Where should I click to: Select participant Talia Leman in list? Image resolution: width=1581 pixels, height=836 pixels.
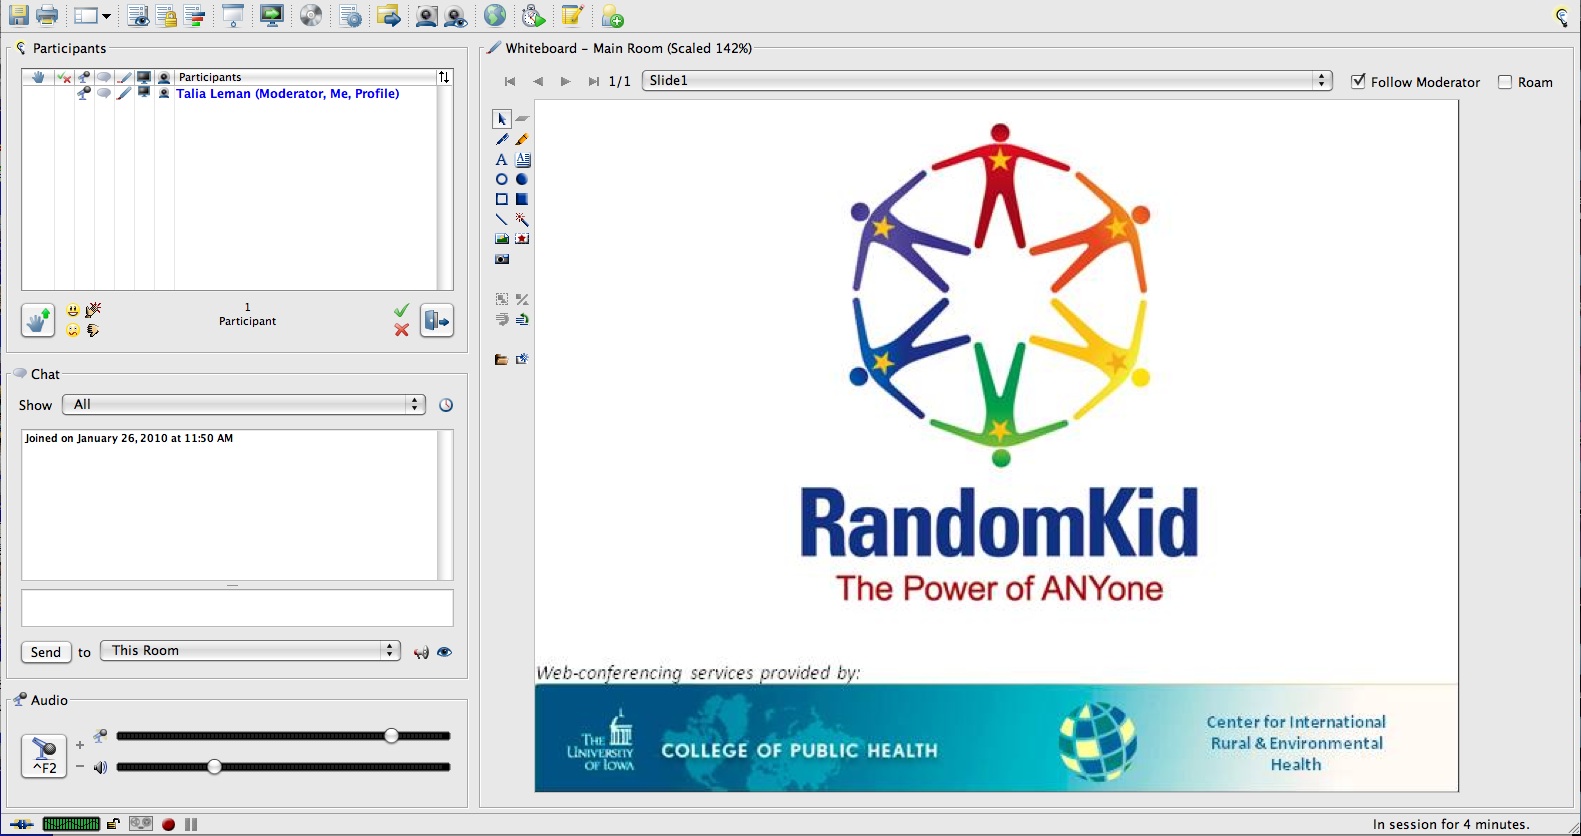(288, 94)
